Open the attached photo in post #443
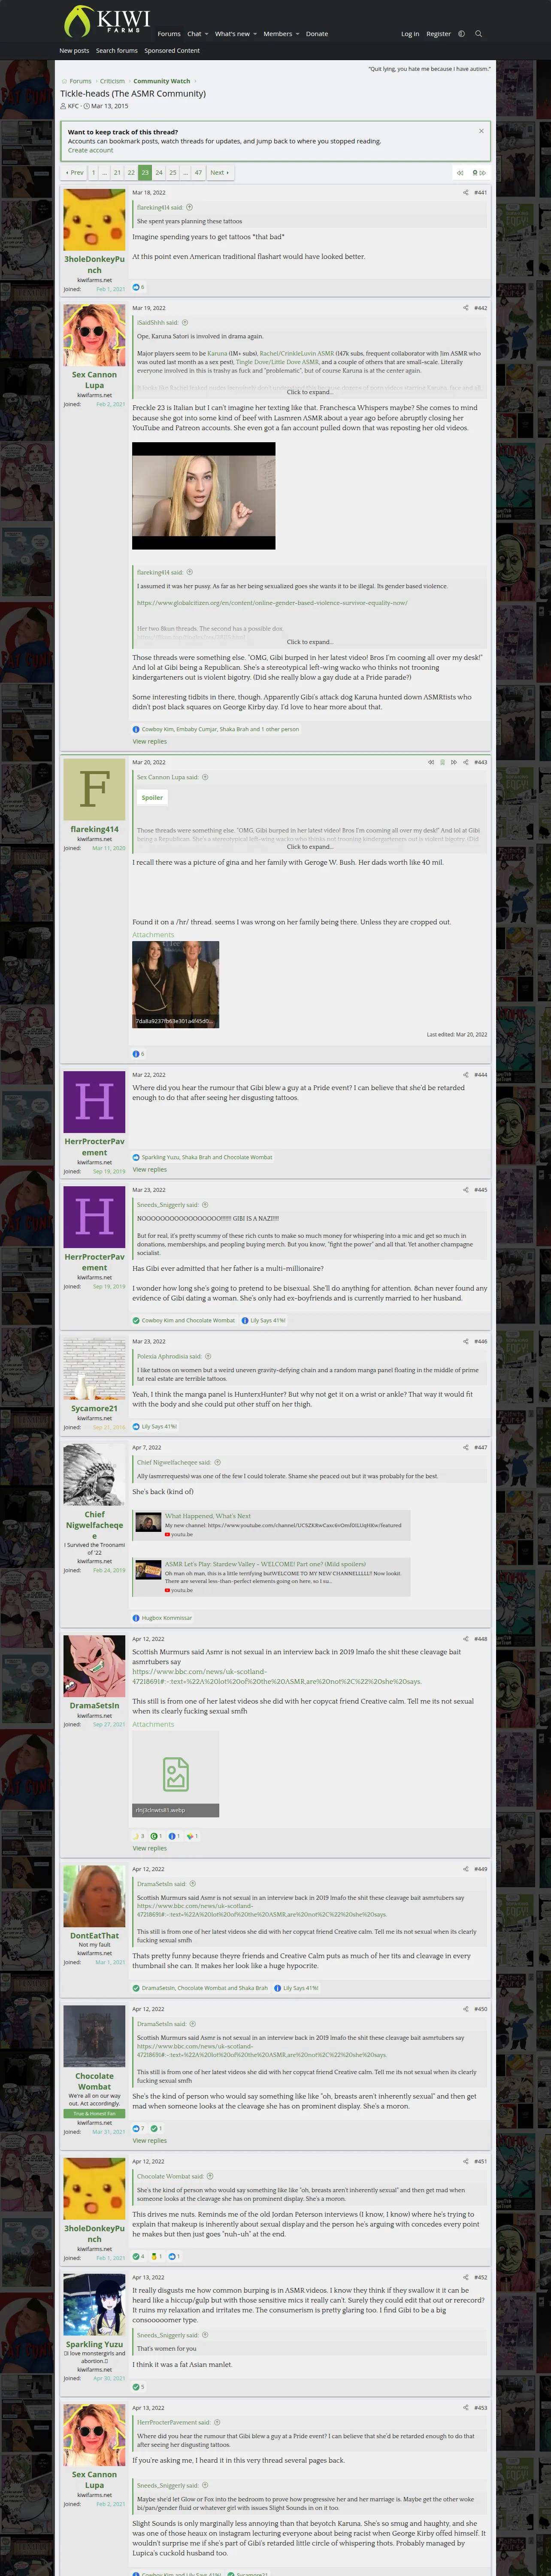 (176, 985)
